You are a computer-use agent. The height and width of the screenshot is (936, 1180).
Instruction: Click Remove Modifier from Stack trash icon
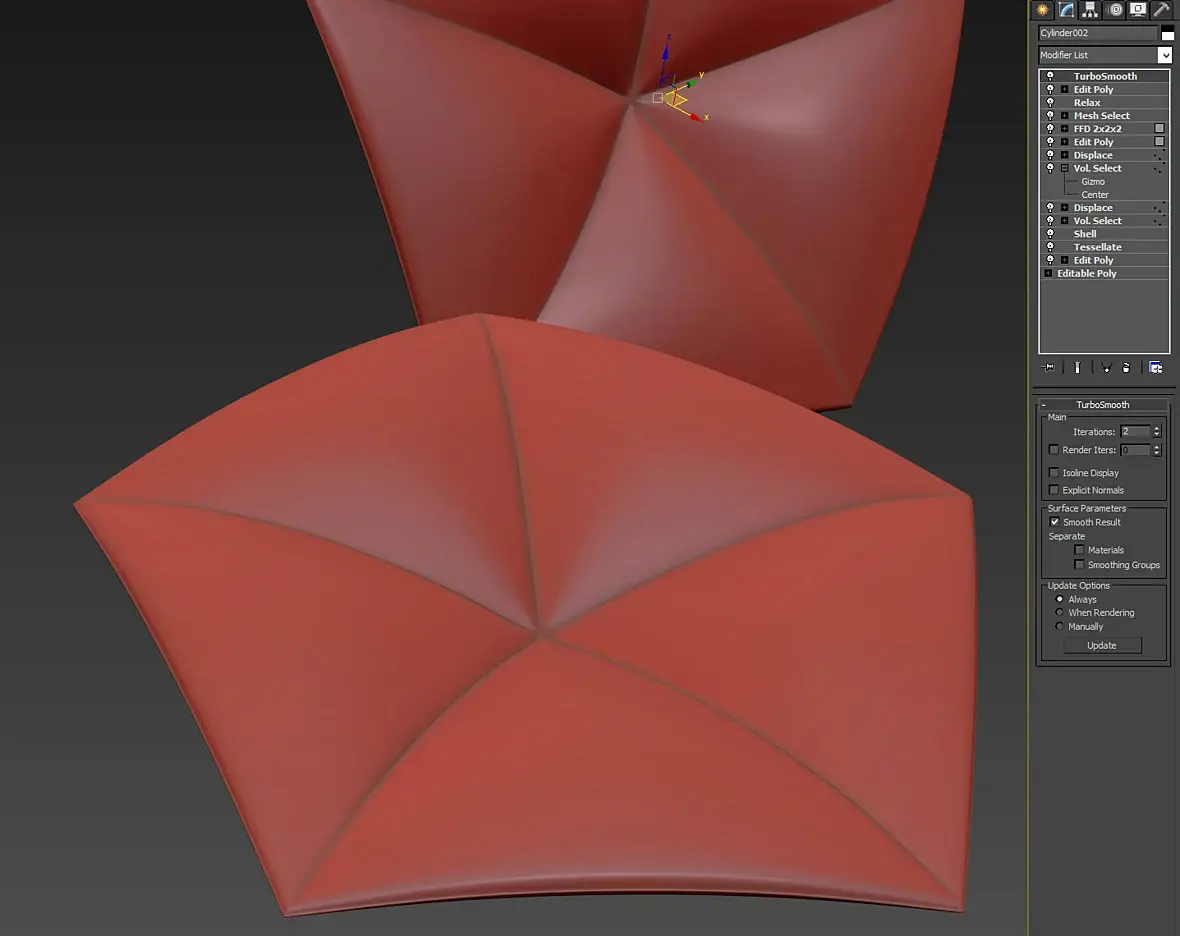(x=1126, y=367)
